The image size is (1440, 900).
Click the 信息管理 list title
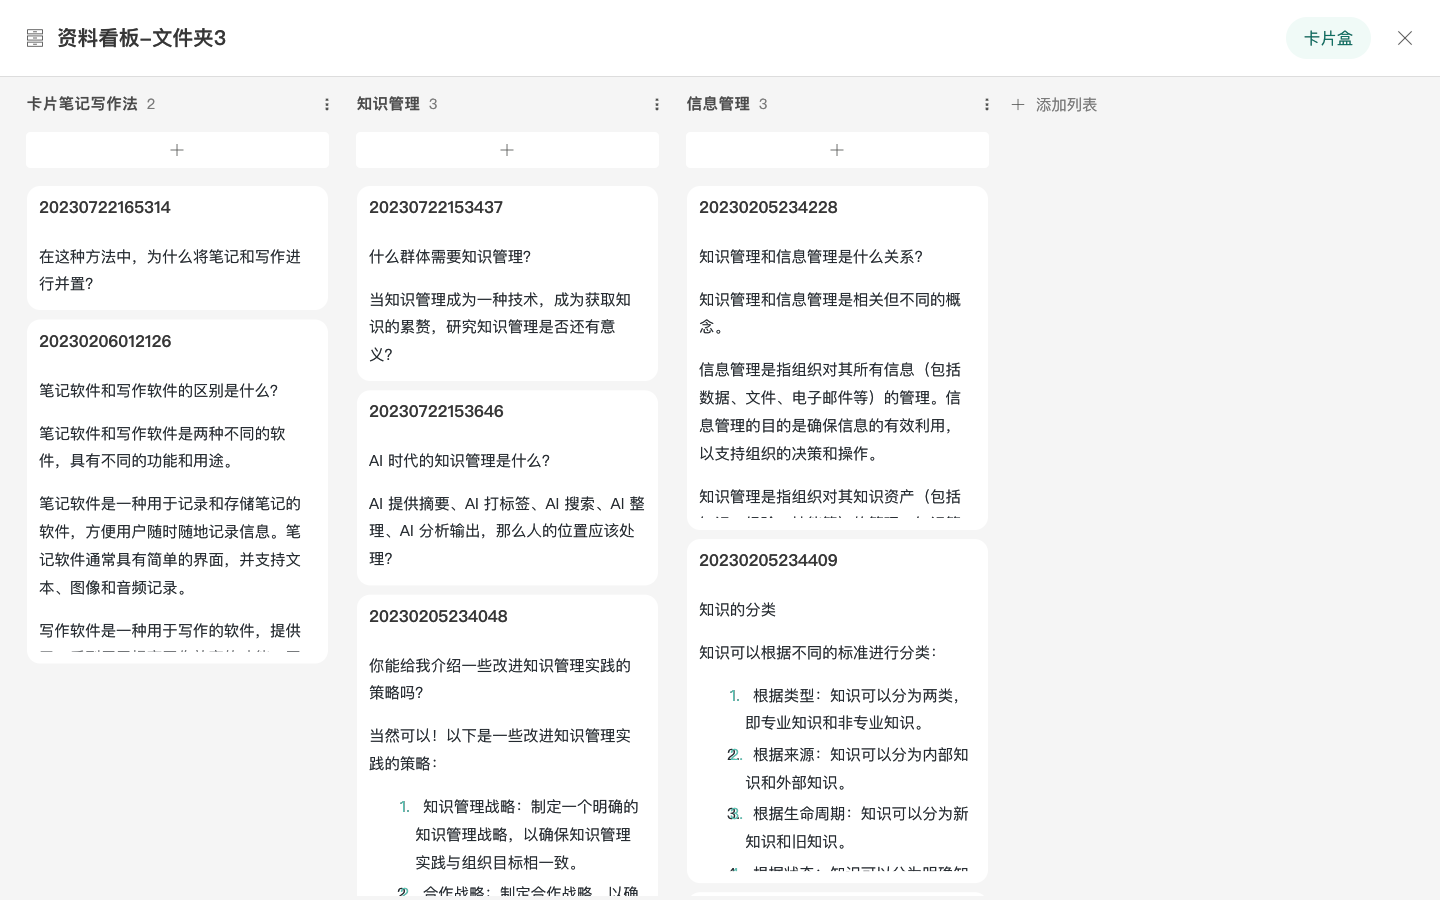[718, 104]
